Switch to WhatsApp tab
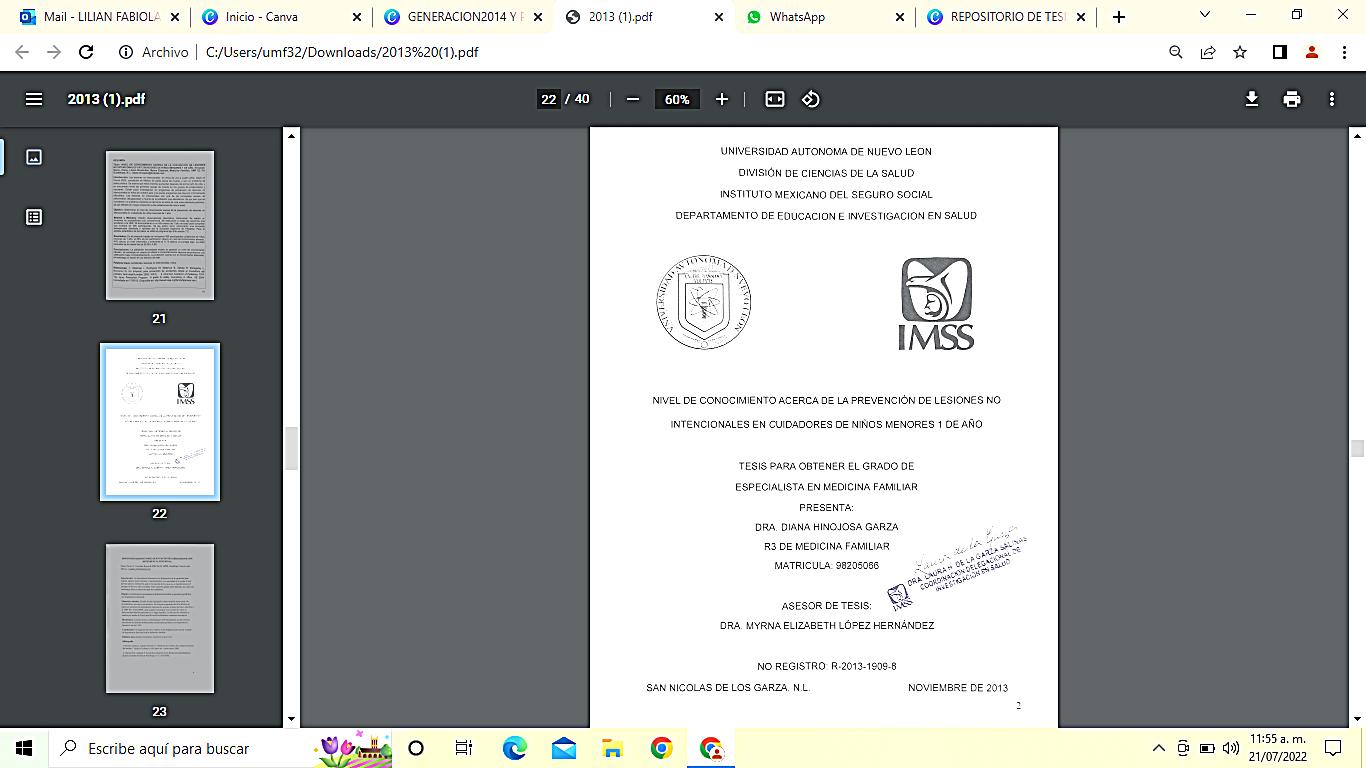Viewport: 1366px width, 768px height. pos(825,17)
